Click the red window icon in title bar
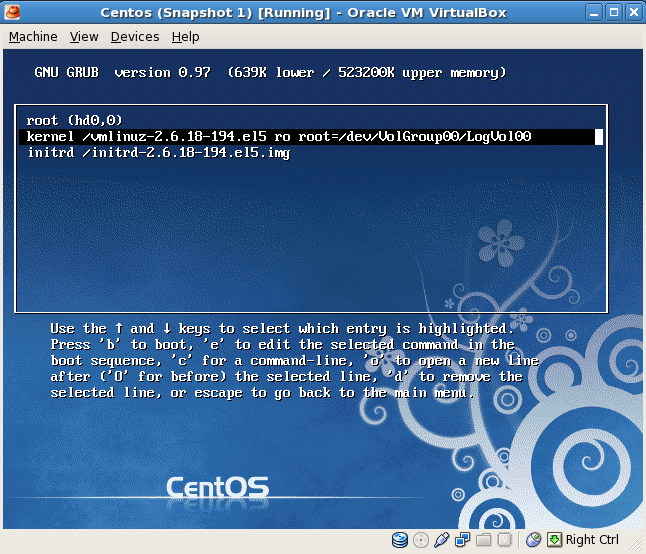This screenshot has width=646, height=554. (x=12, y=12)
